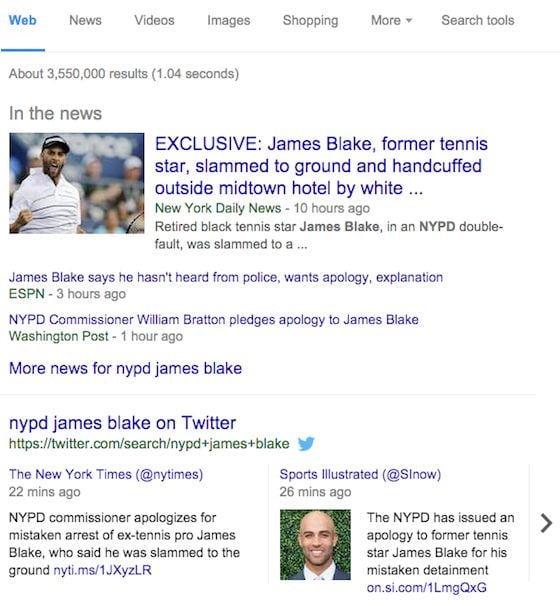
Task: Open The New York Times @nytimes profile
Action: [x=106, y=474]
